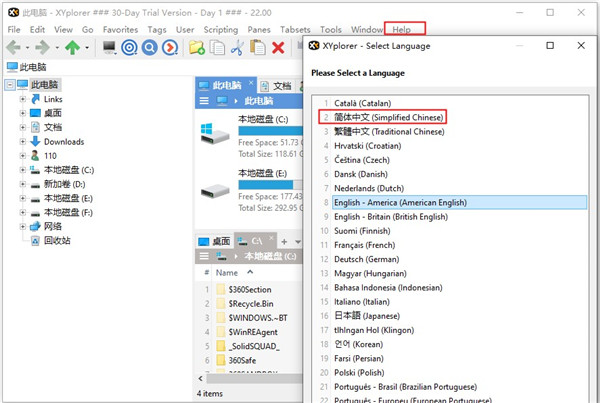Open Forward button history dropdown arrow
The image size is (600, 403).
pos(57,48)
